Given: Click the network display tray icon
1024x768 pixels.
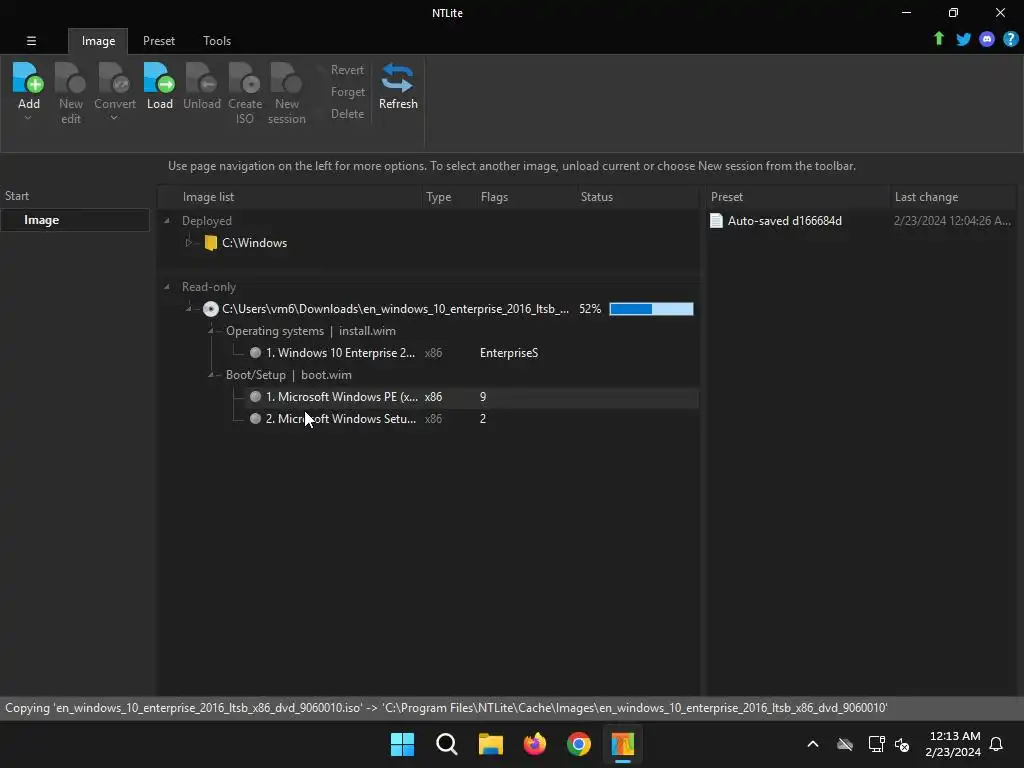Looking at the screenshot, I should pos(876,744).
